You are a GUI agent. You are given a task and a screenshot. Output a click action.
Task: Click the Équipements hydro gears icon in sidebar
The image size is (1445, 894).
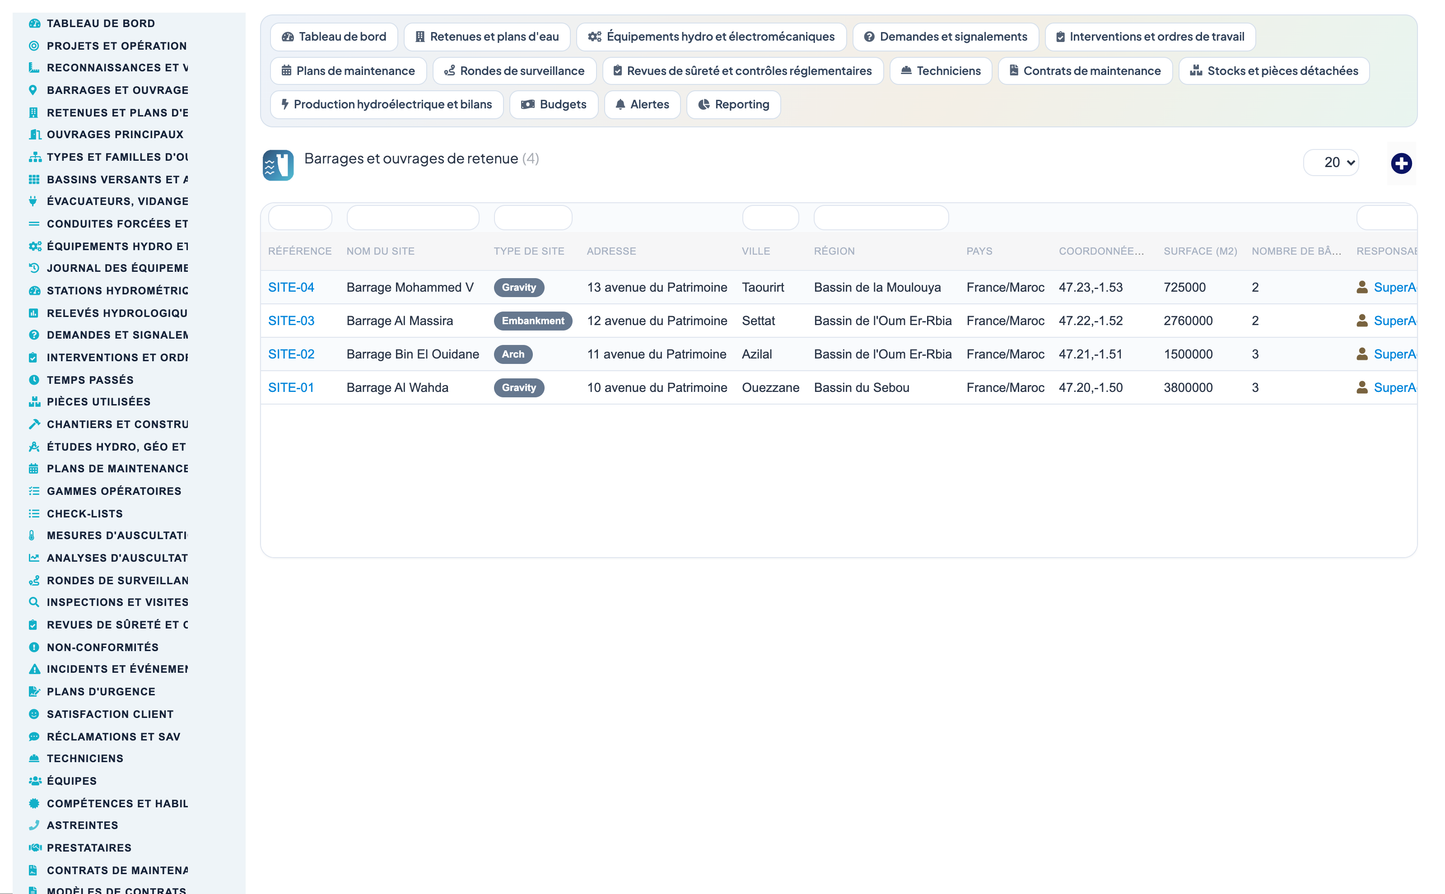(x=34, y=246)
